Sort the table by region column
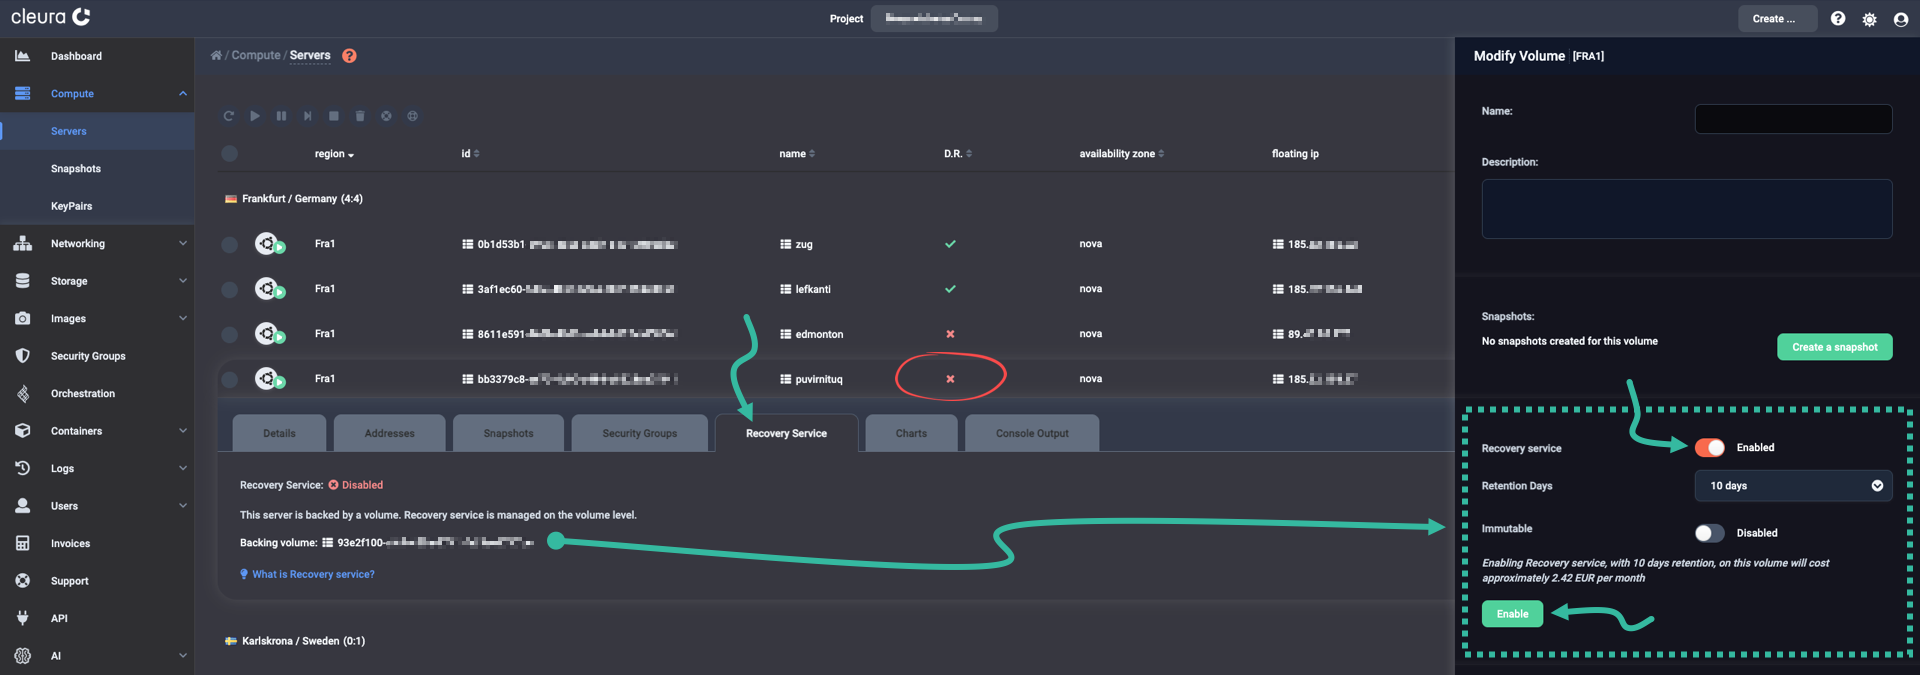The width and height of the screenshot is (1920, 675). (334, 154)
